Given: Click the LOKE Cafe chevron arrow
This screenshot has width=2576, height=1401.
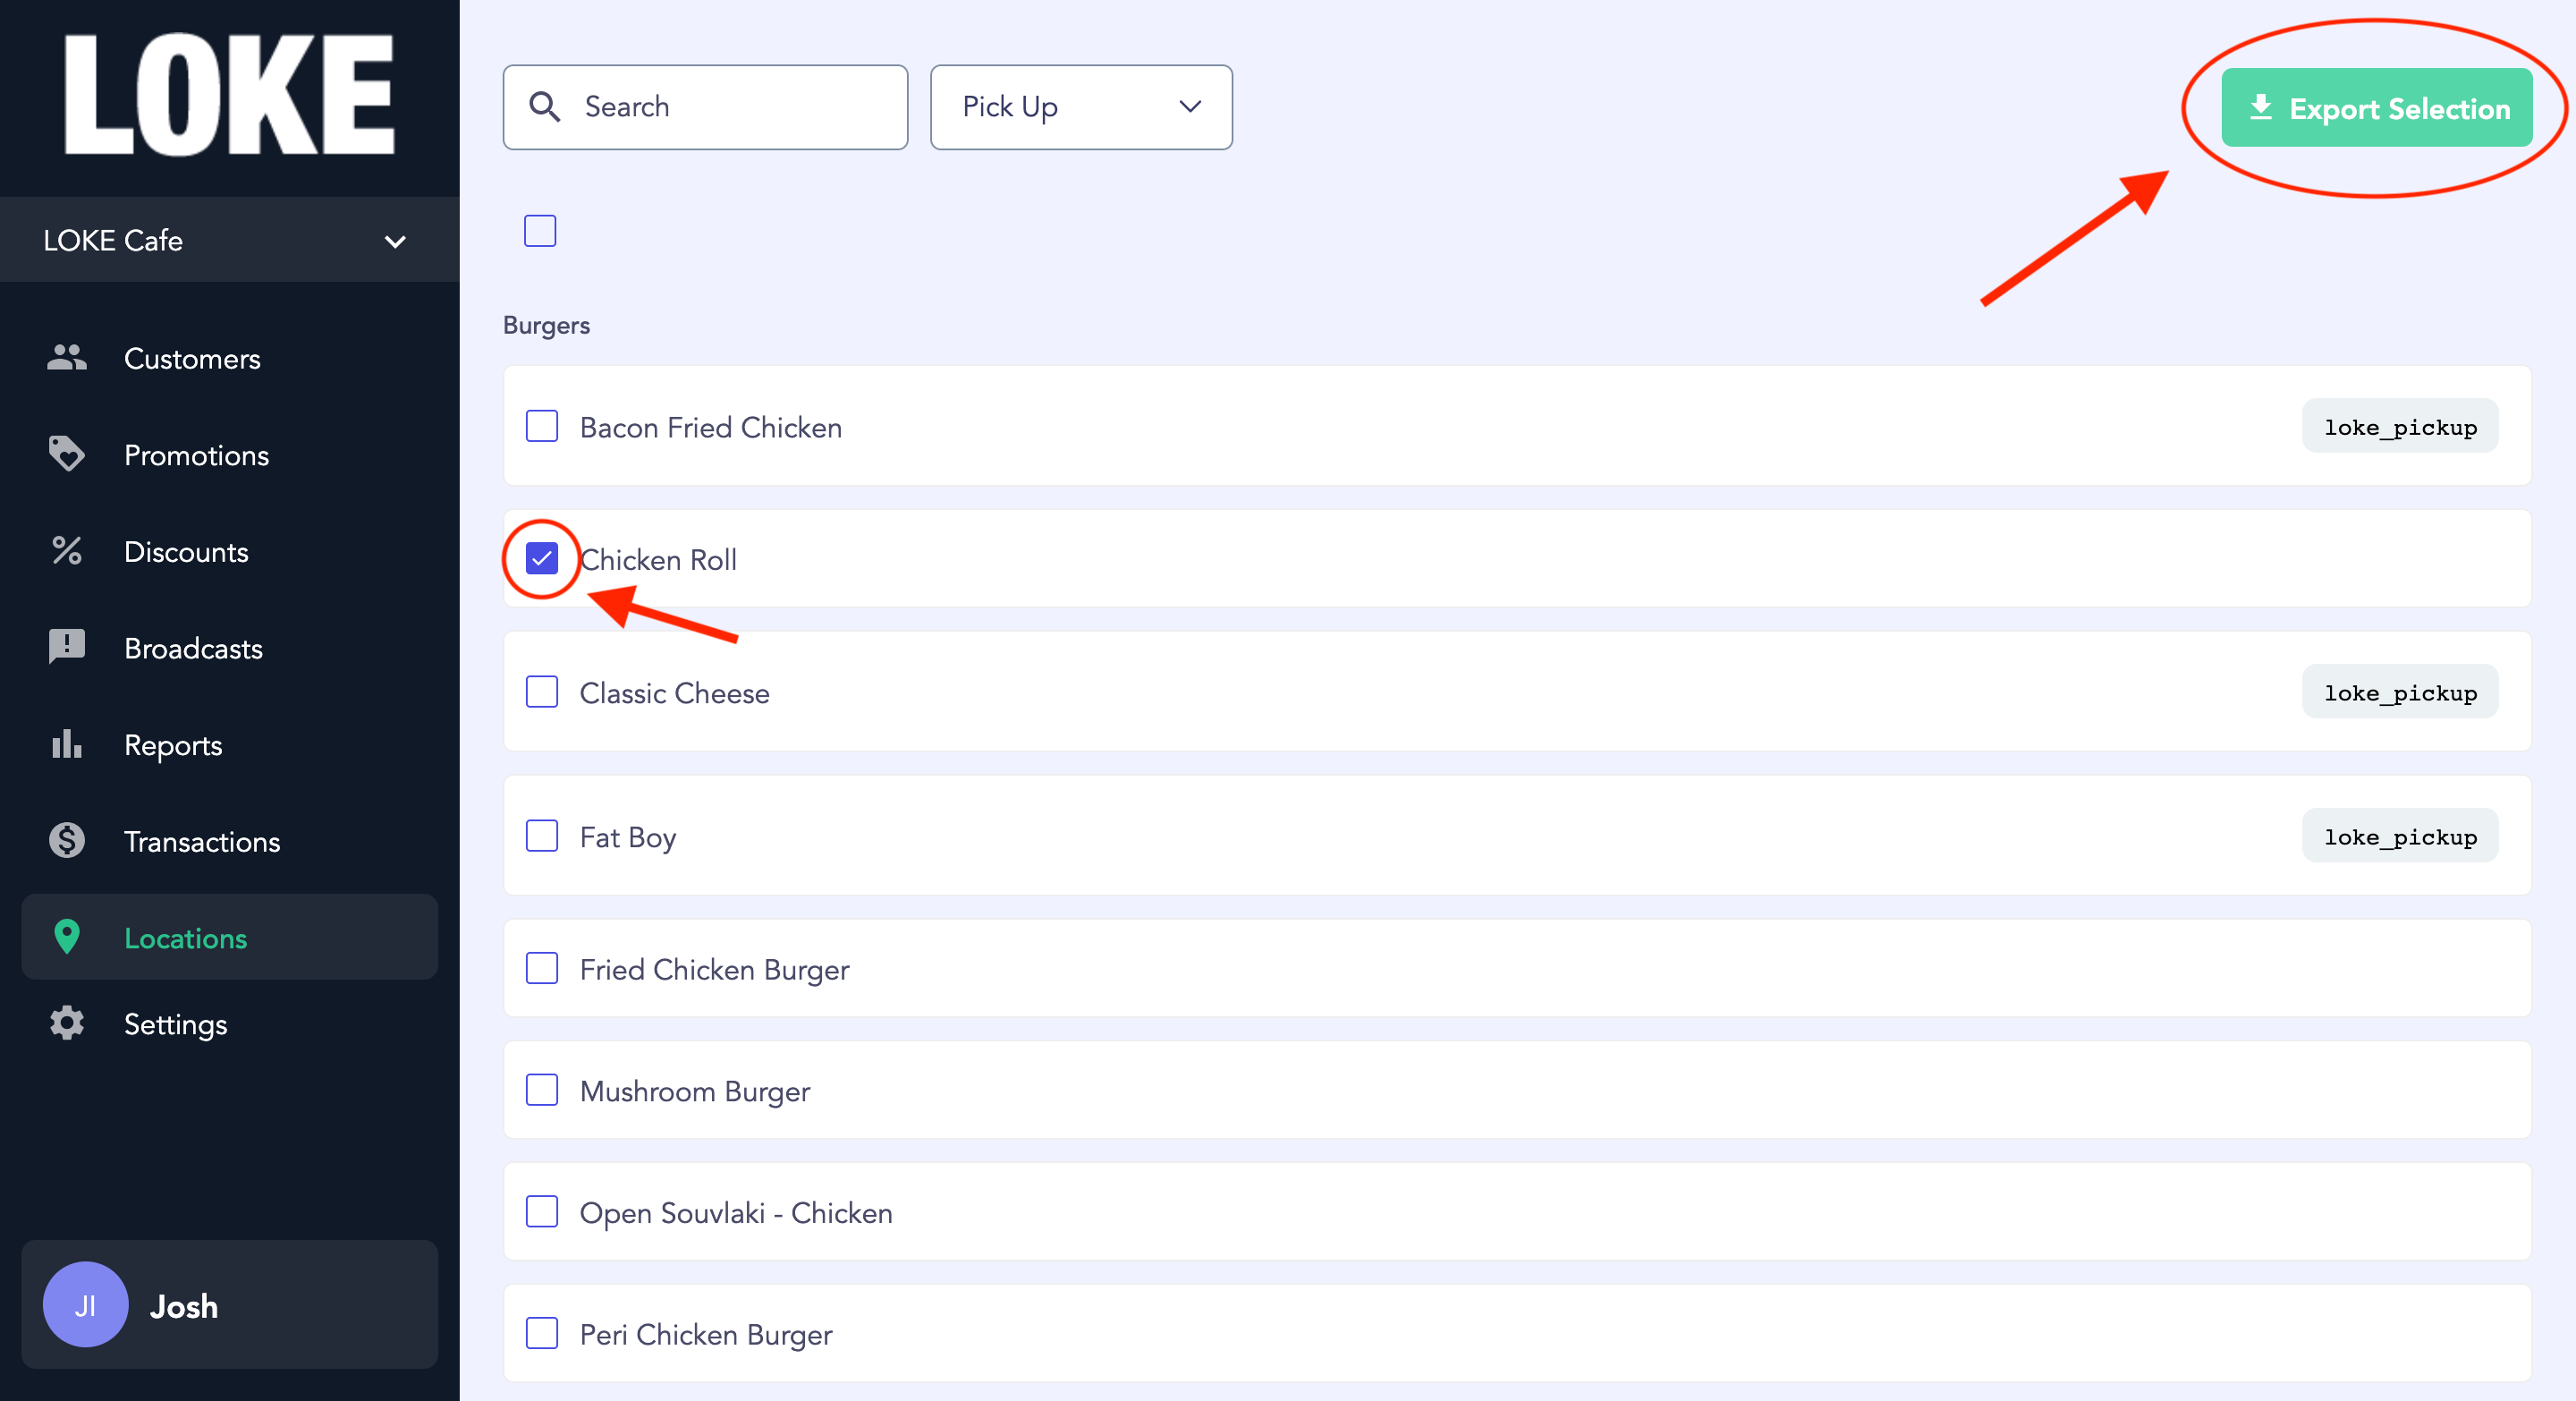Looking at the screenshot, I should pyautogui.click(x=395, y=242).
